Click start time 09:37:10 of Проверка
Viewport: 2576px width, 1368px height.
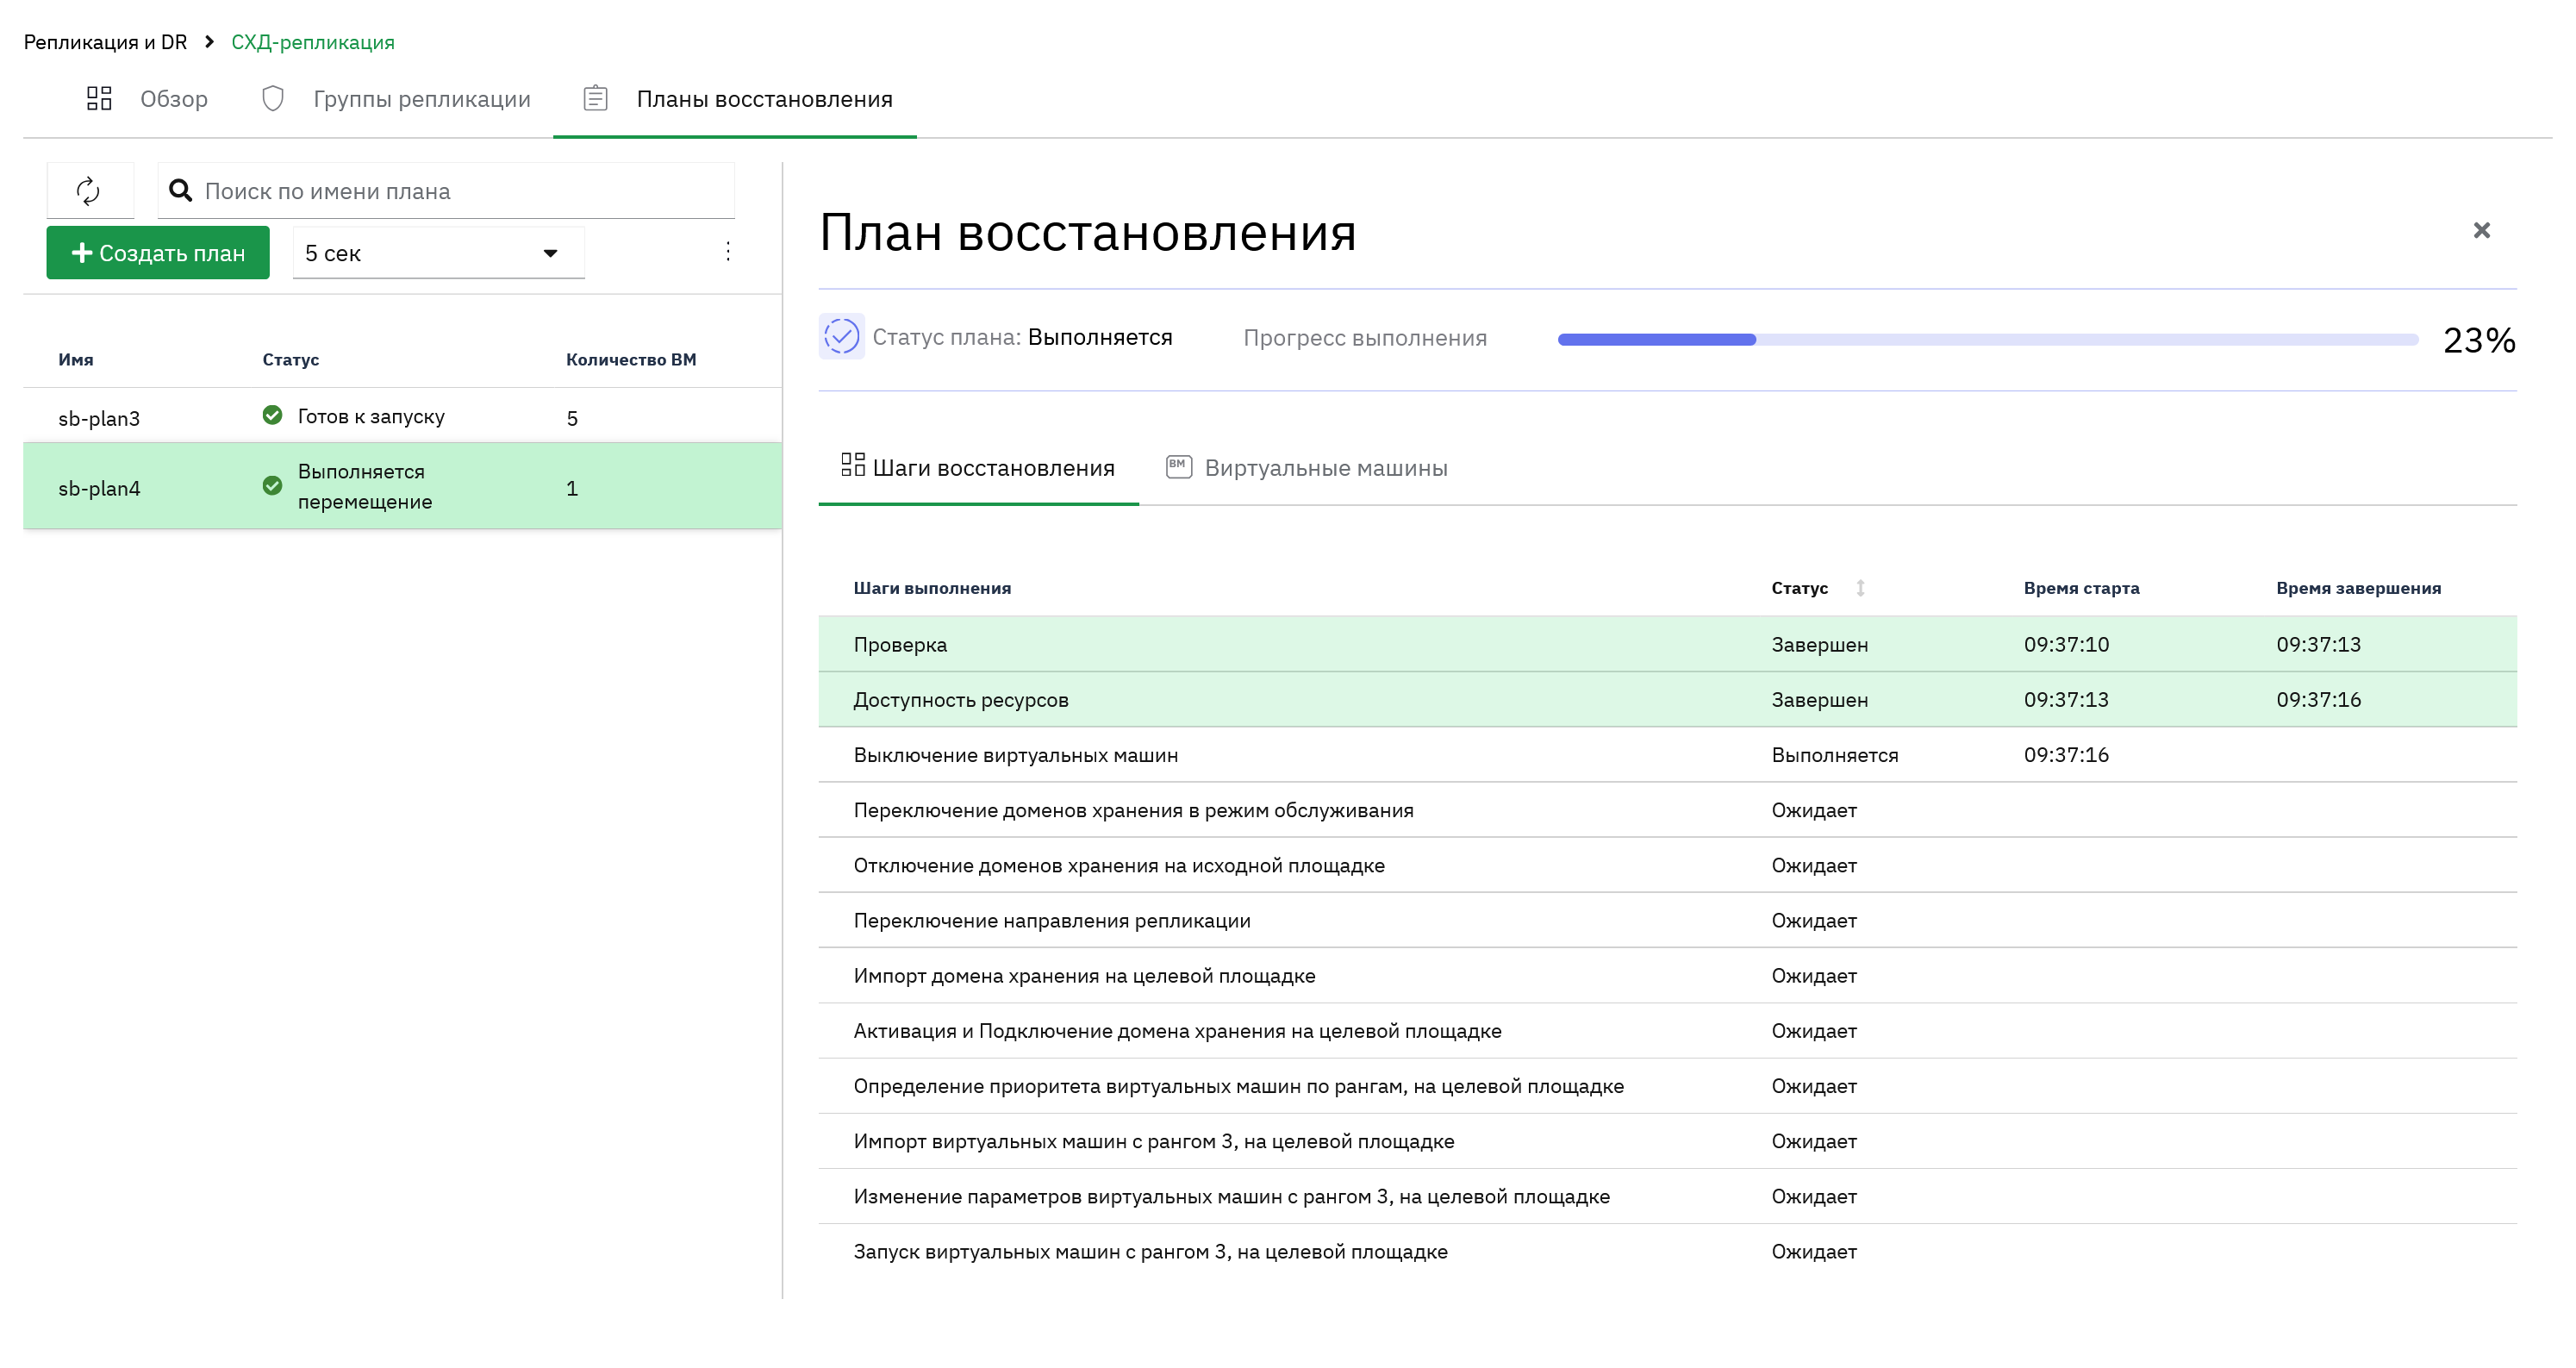pyautogui.click(x=2066, y=644)
